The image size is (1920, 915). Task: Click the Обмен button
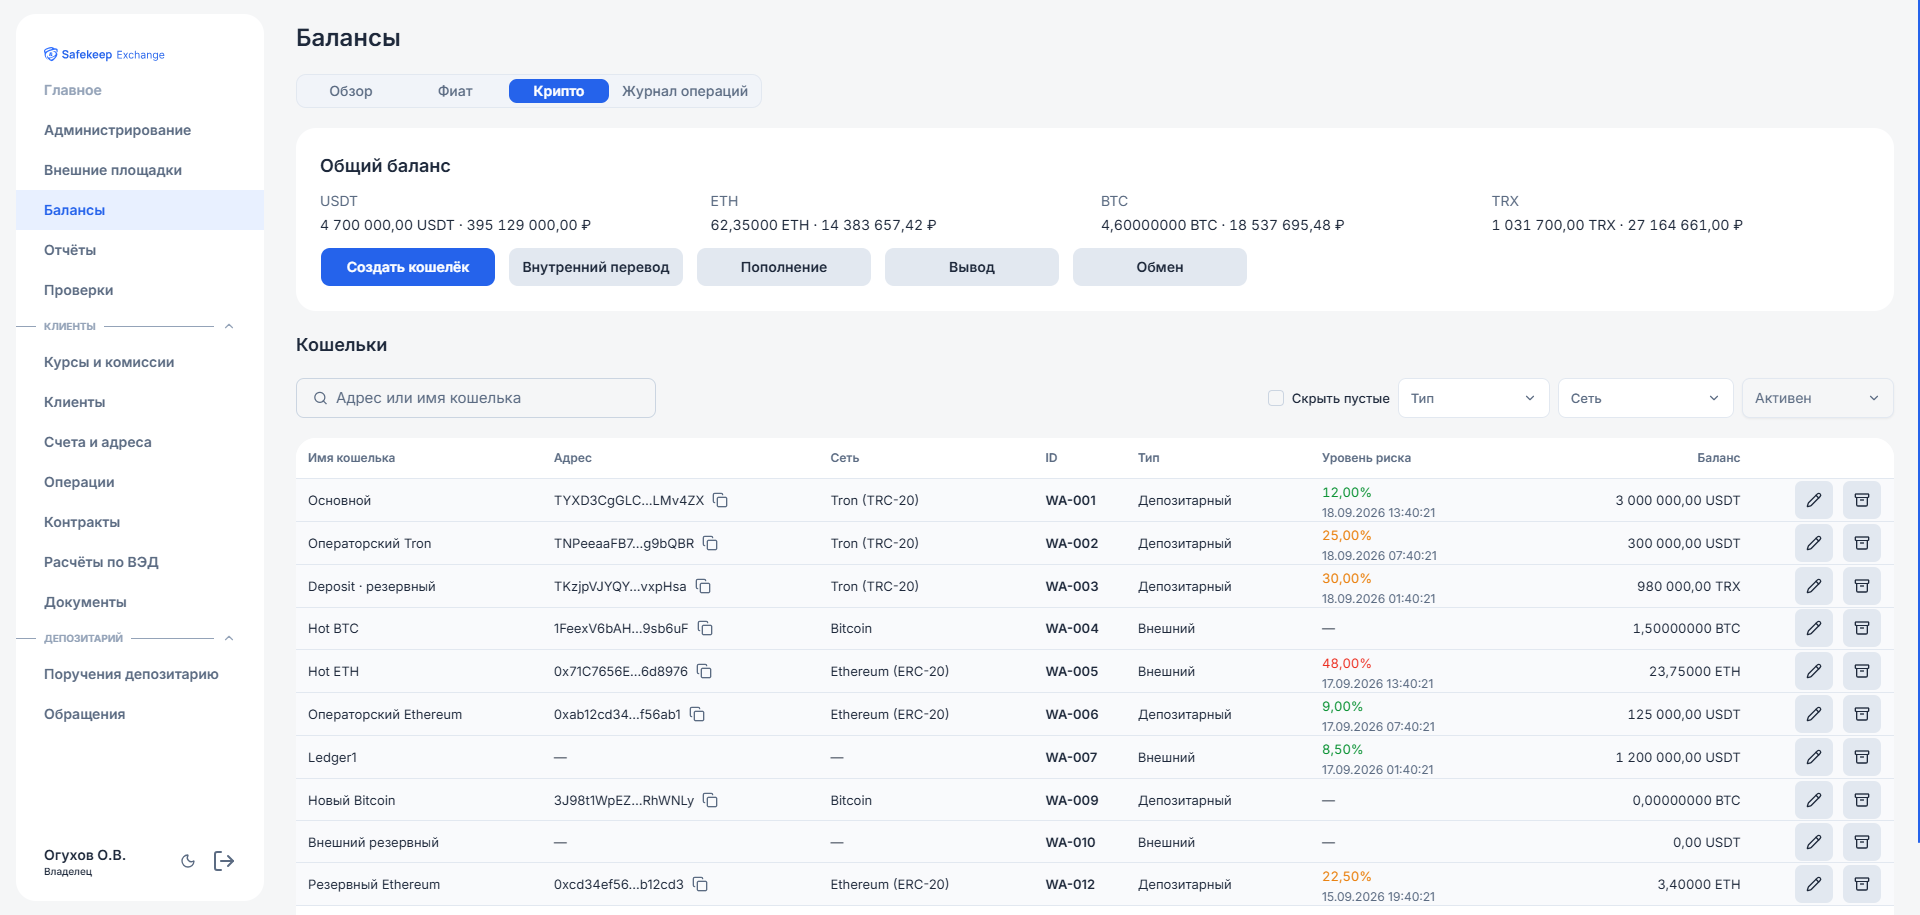point(1160,267)
